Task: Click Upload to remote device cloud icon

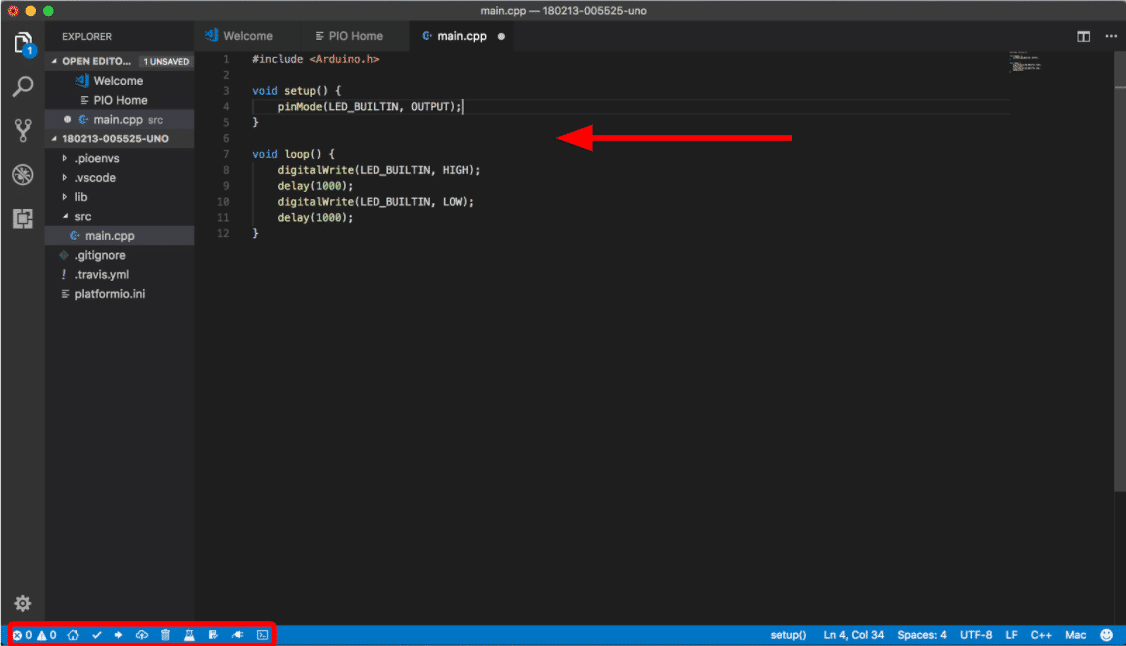Action: tap(142, 635)
